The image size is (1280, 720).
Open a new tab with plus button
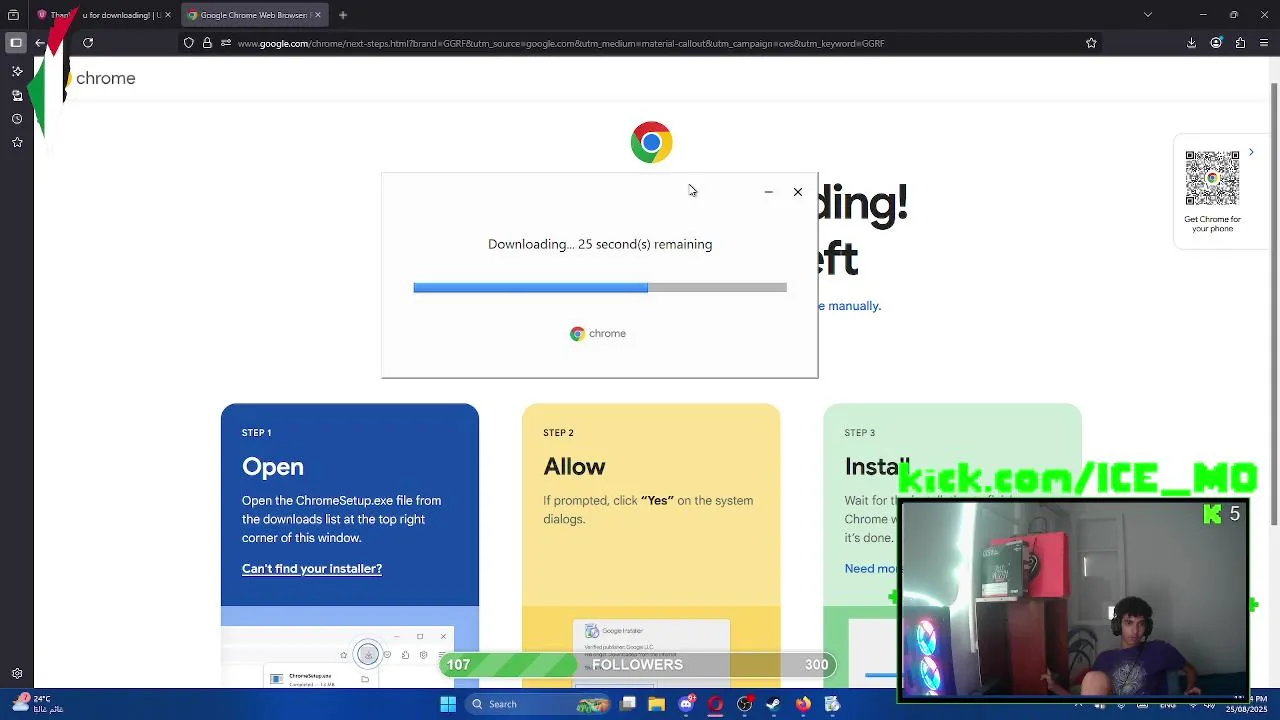[x=342, y=15]
